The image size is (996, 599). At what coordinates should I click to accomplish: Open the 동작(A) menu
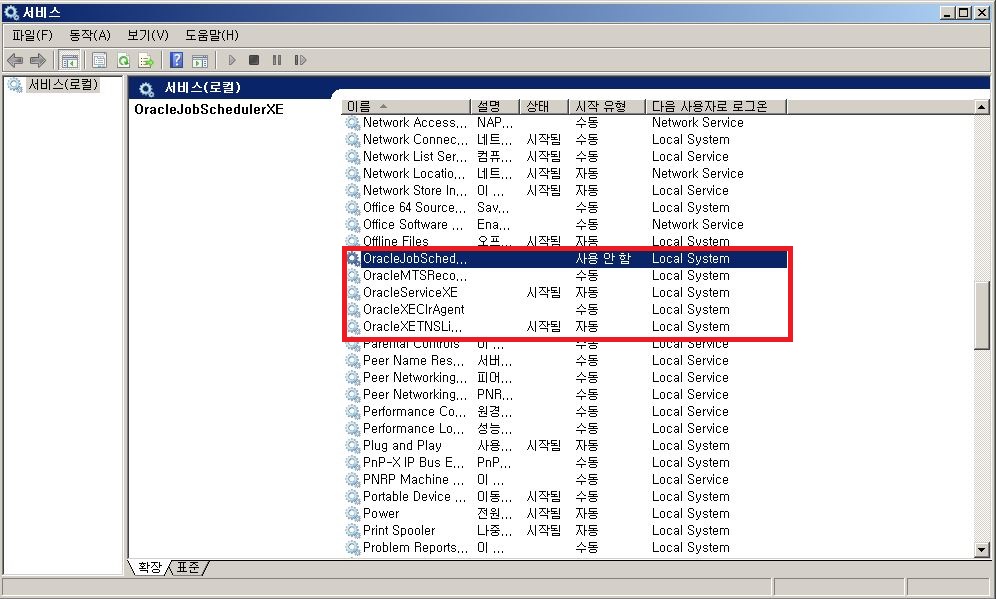90,35
